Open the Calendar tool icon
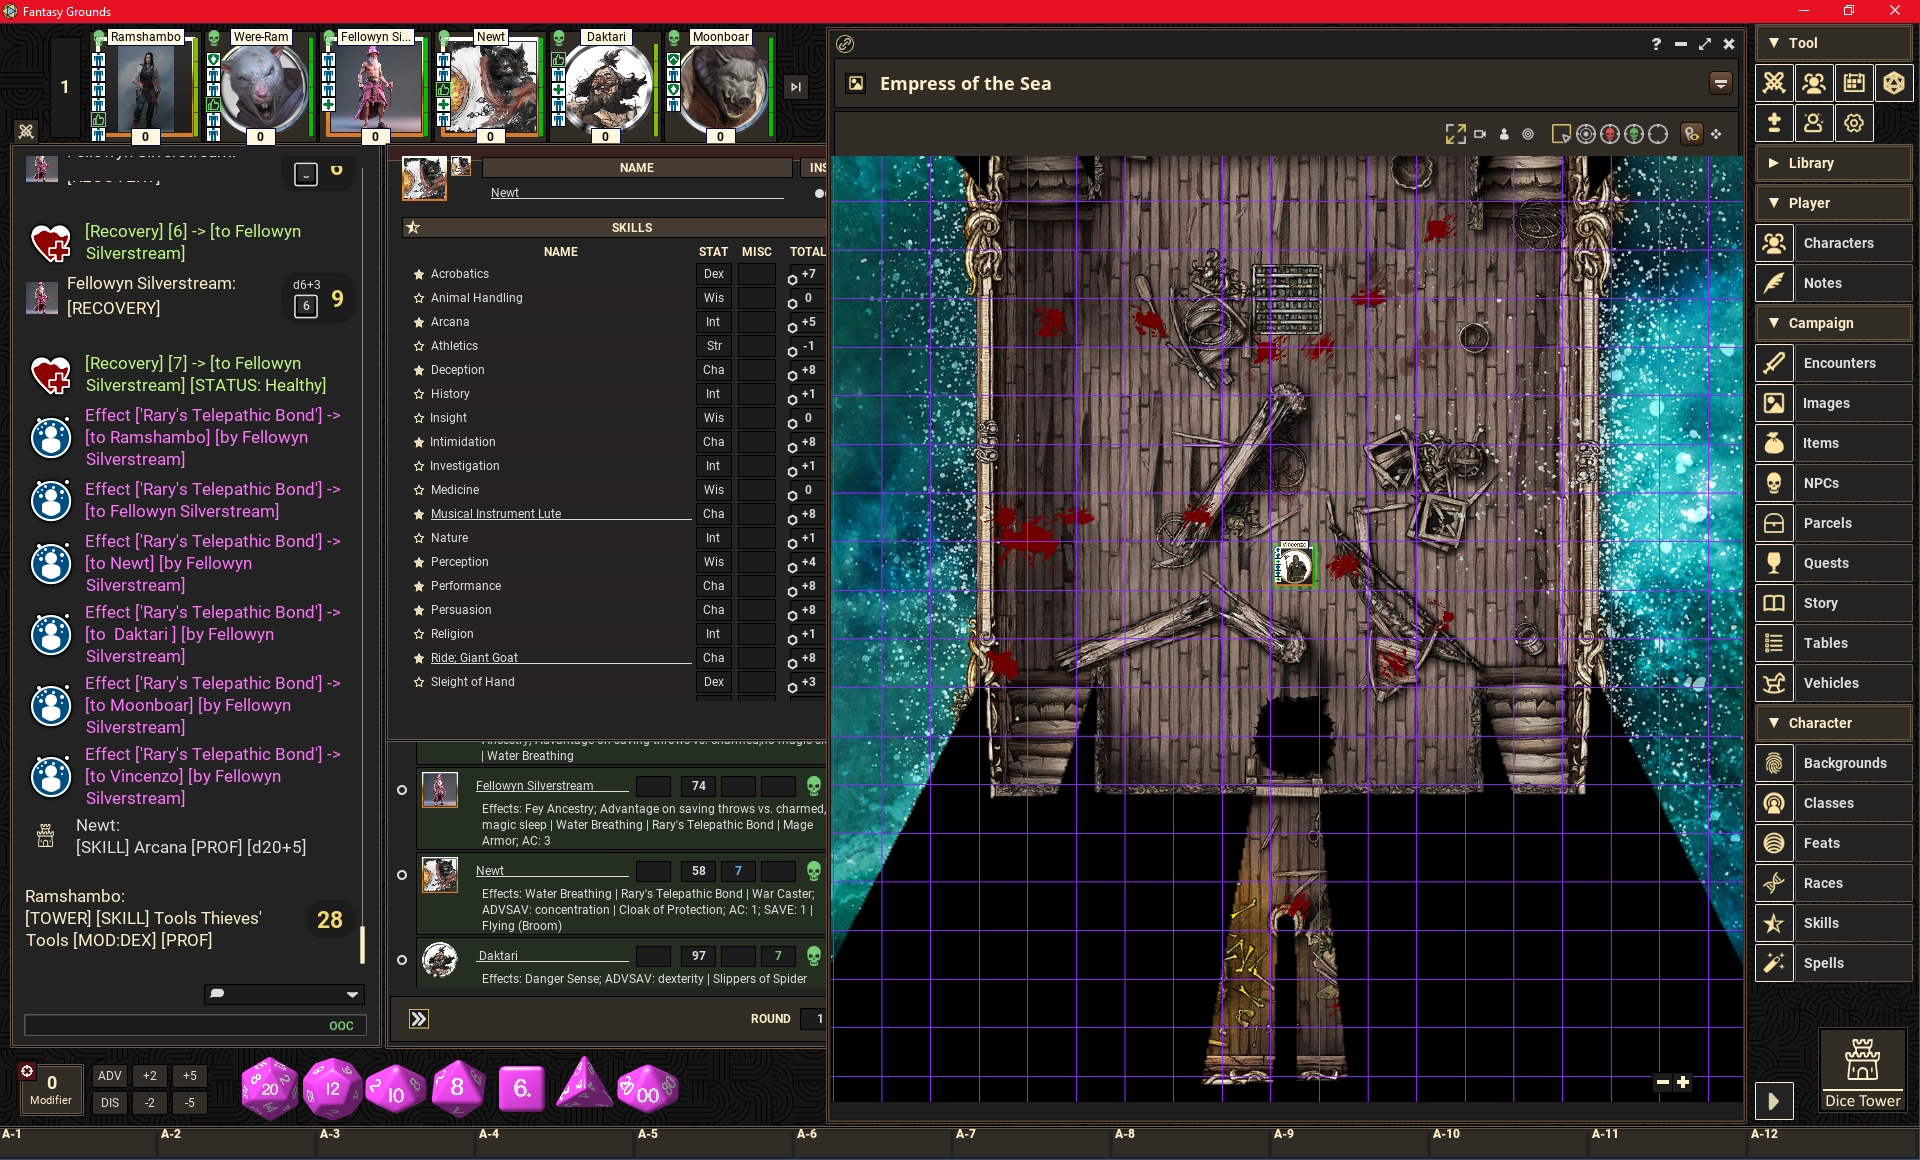1920x1160 pixels. pyautogui.click(x=1854, y=83)
